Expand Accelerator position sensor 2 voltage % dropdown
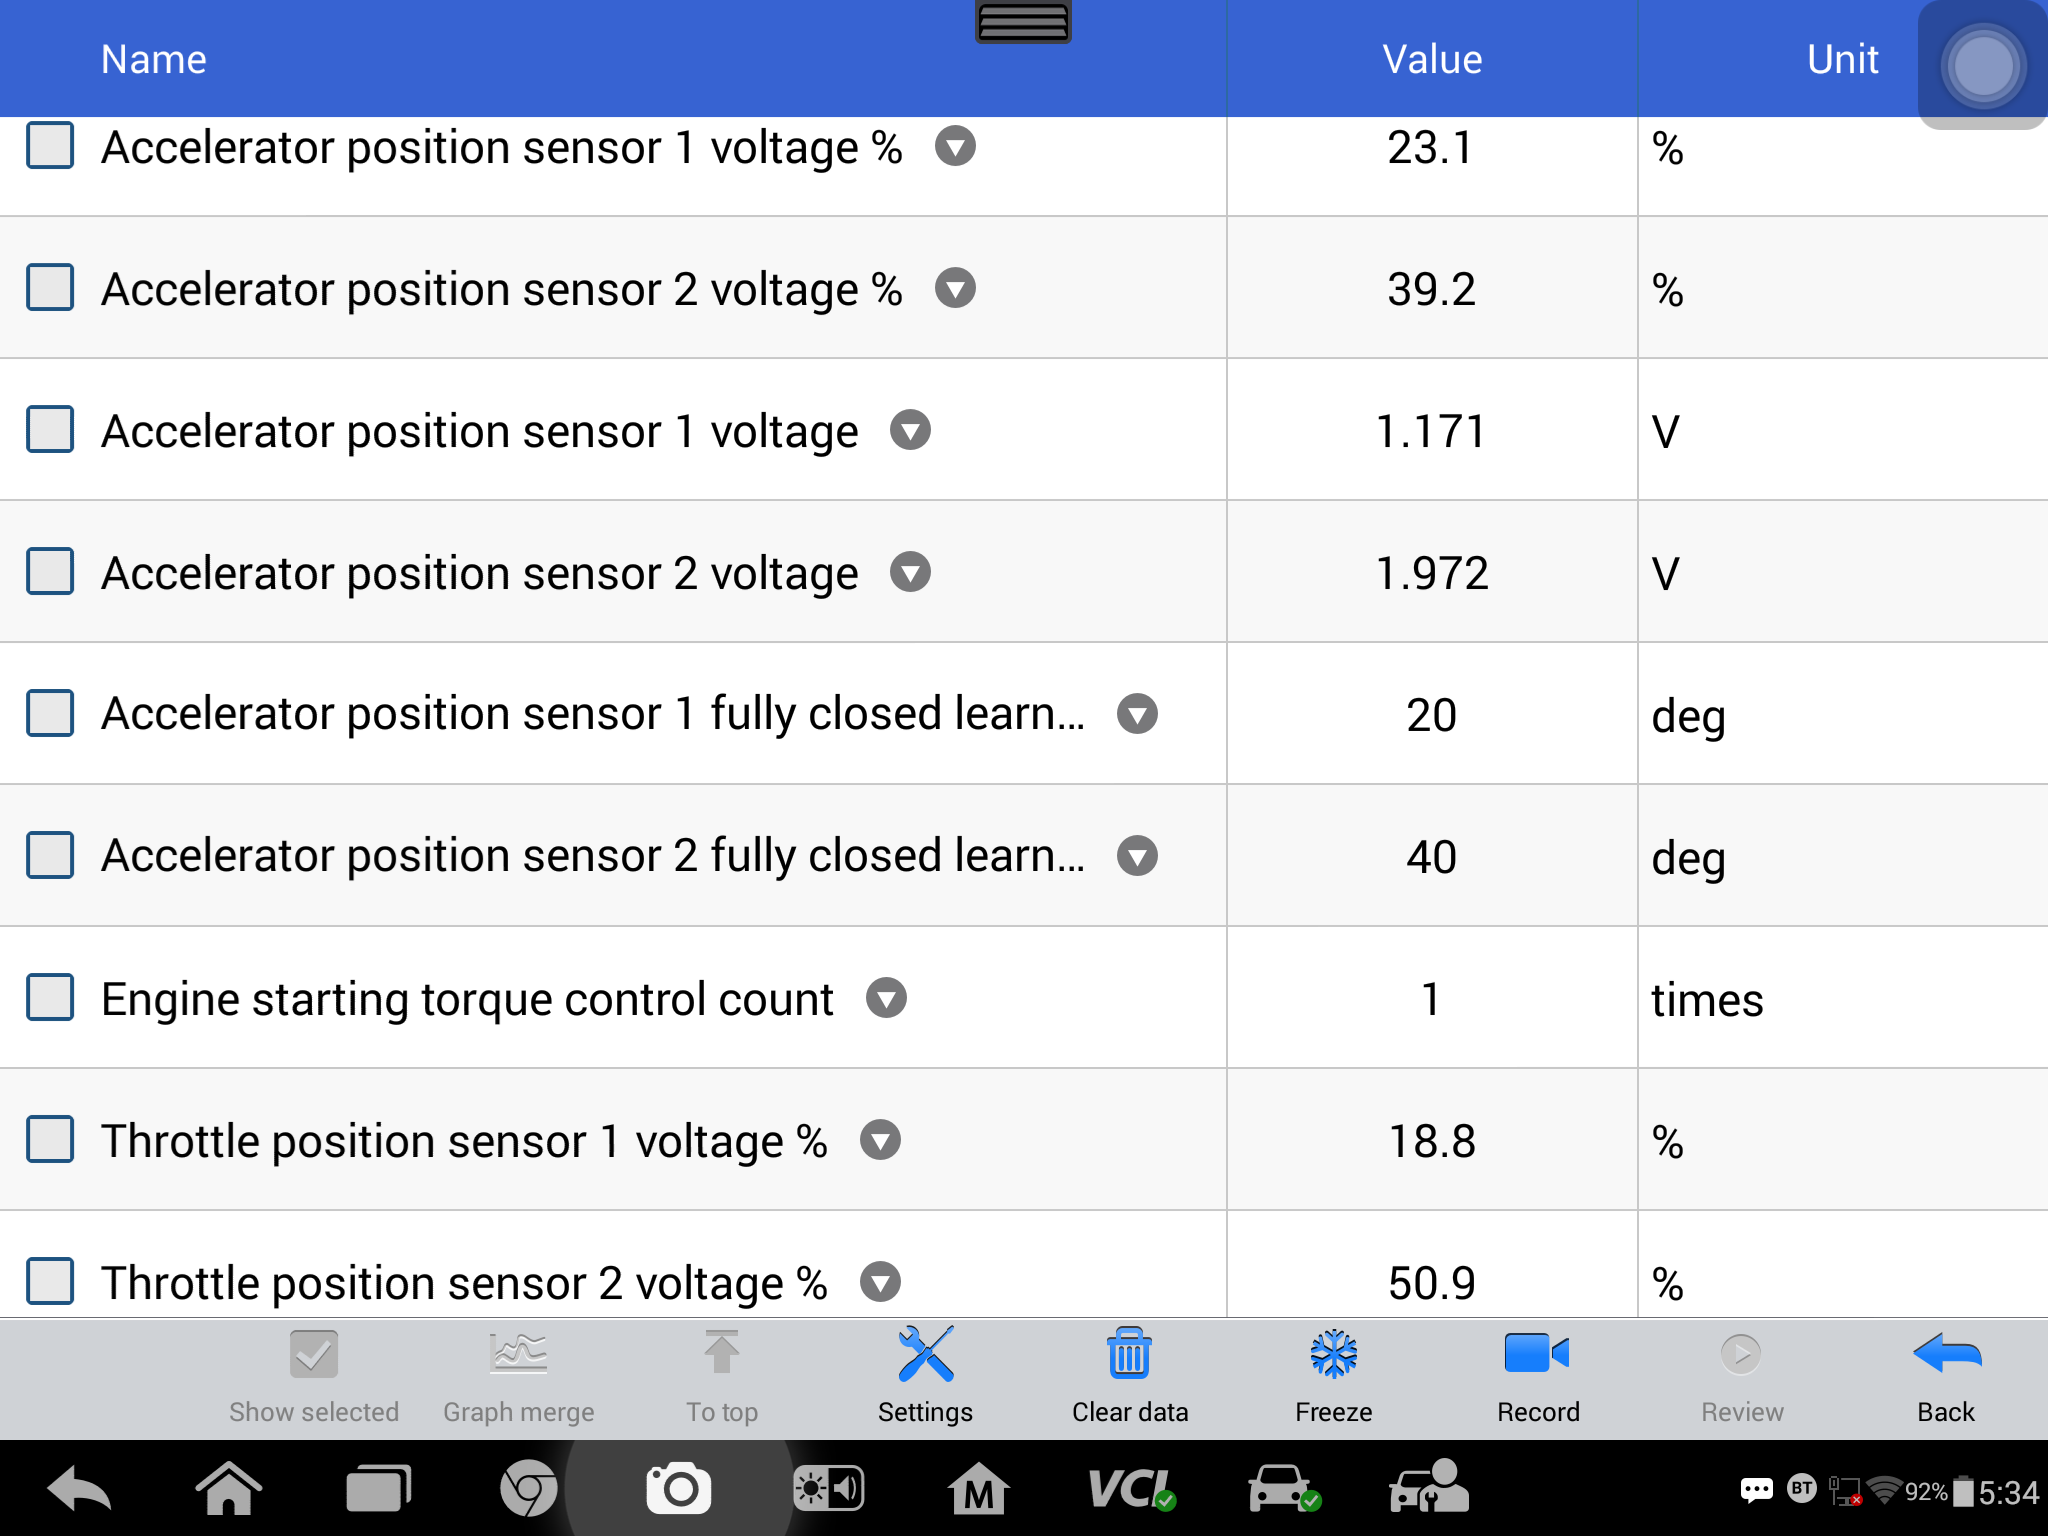Screen dimensions: 2048x1536 coord(955,289)
